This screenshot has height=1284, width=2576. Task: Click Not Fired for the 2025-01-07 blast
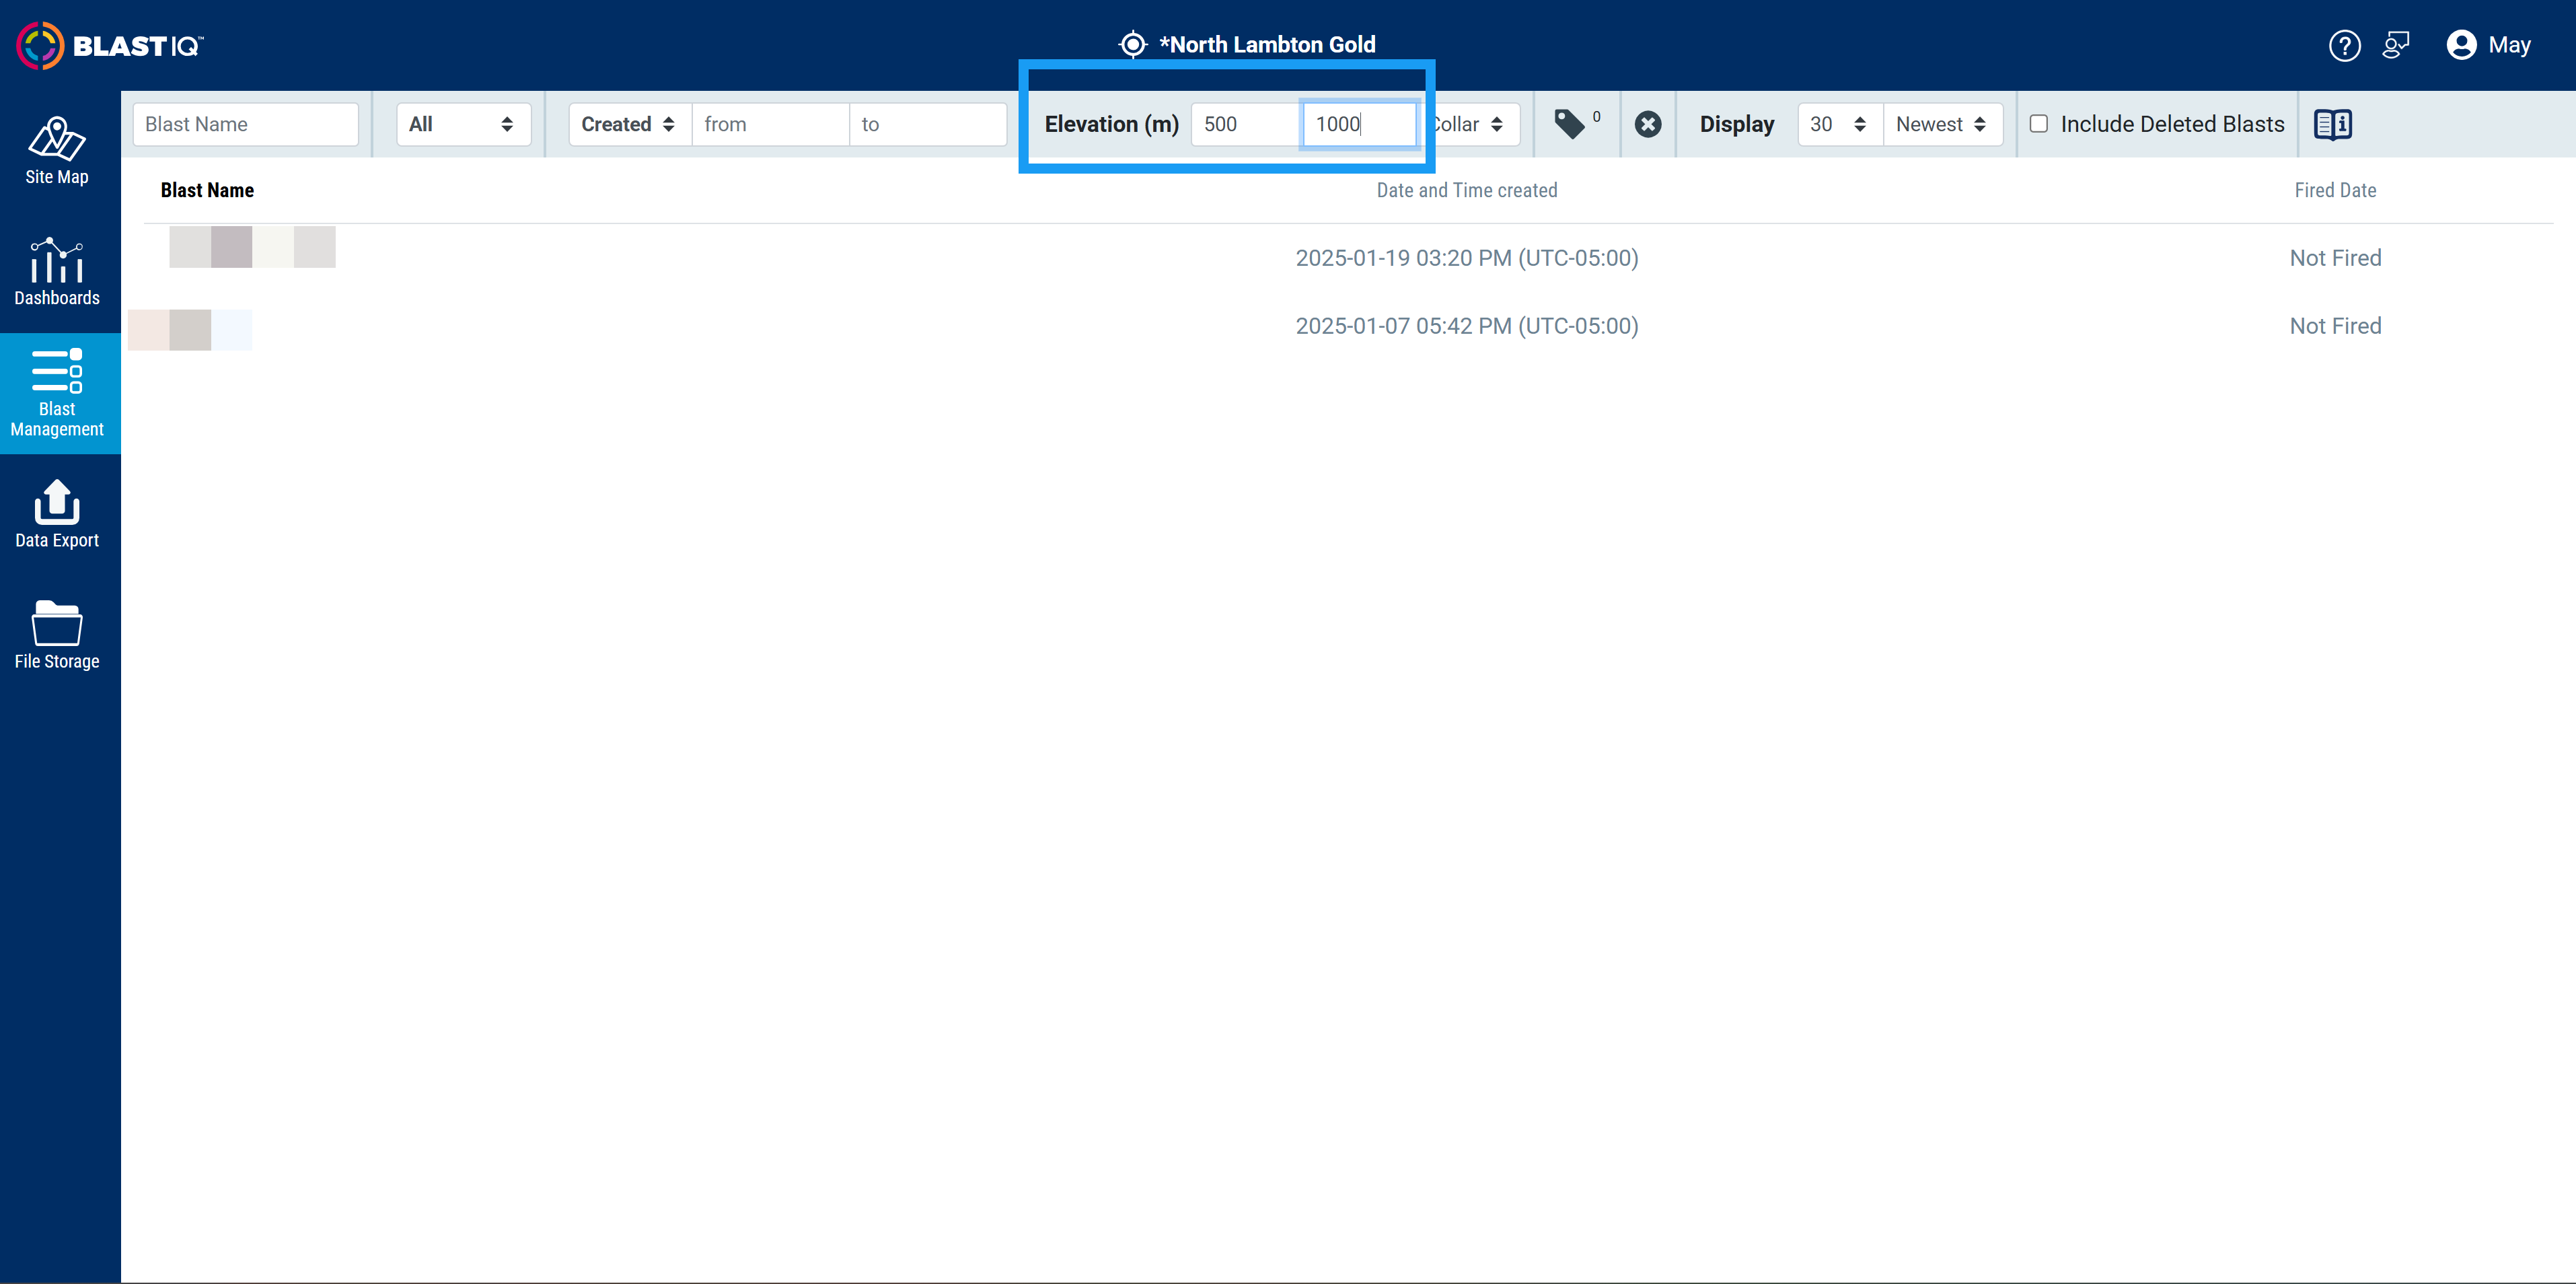tap(2335, 326)
